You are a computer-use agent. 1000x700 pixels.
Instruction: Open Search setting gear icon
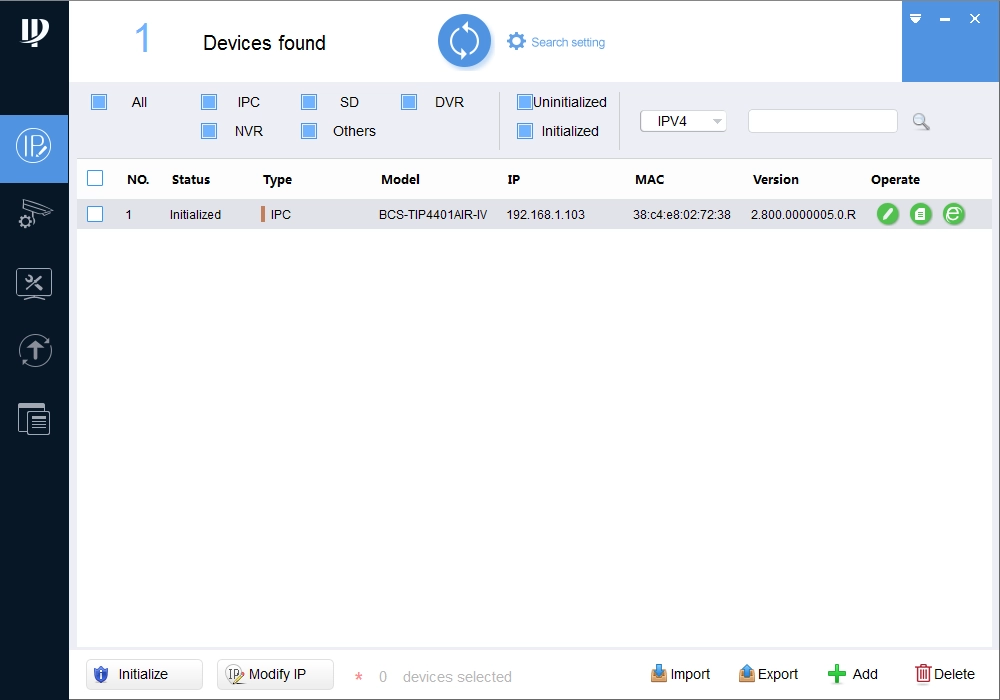tap(516, 41)
